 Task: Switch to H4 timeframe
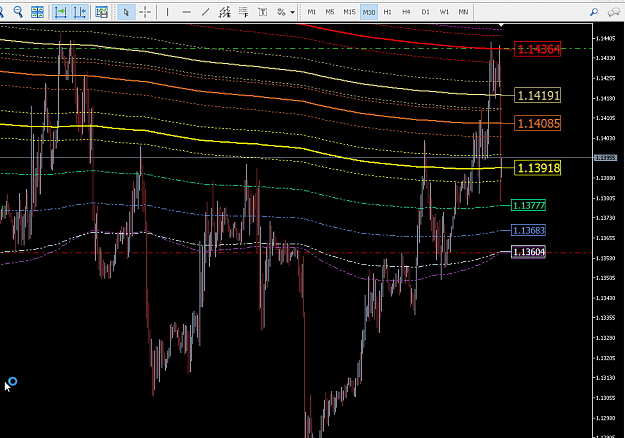coord(406,12)
